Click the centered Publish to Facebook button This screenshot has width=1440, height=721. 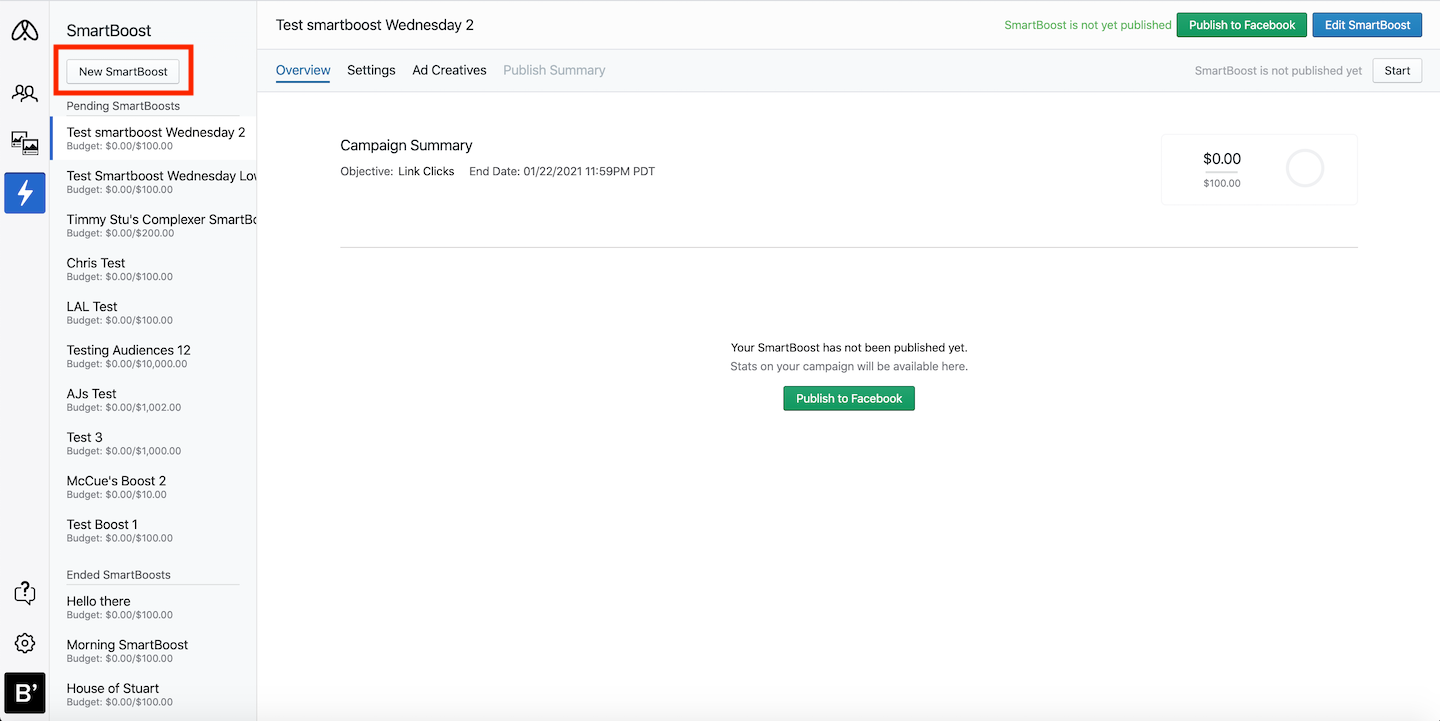[849, 398]
